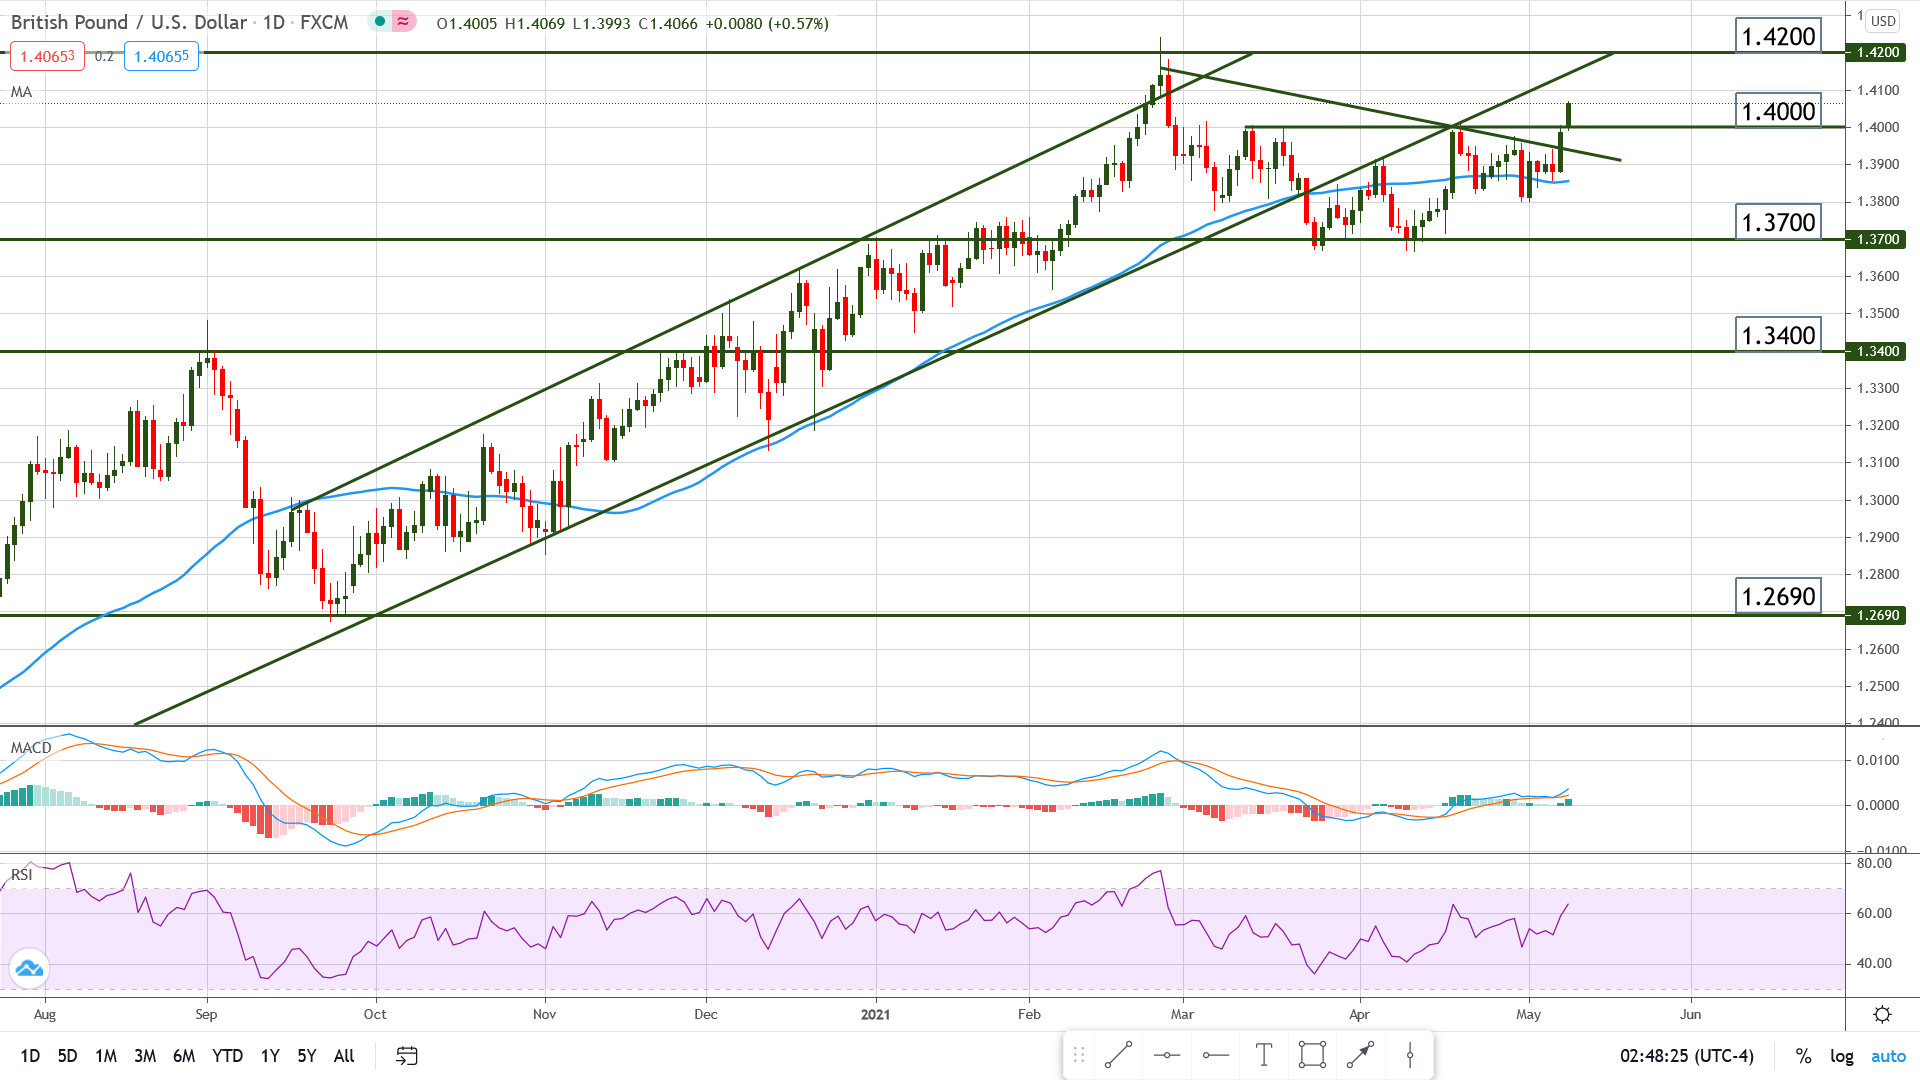Open the USD currency selector
The width and height of the screenshot is (1920, 1080).
[x=1884, y=21]
